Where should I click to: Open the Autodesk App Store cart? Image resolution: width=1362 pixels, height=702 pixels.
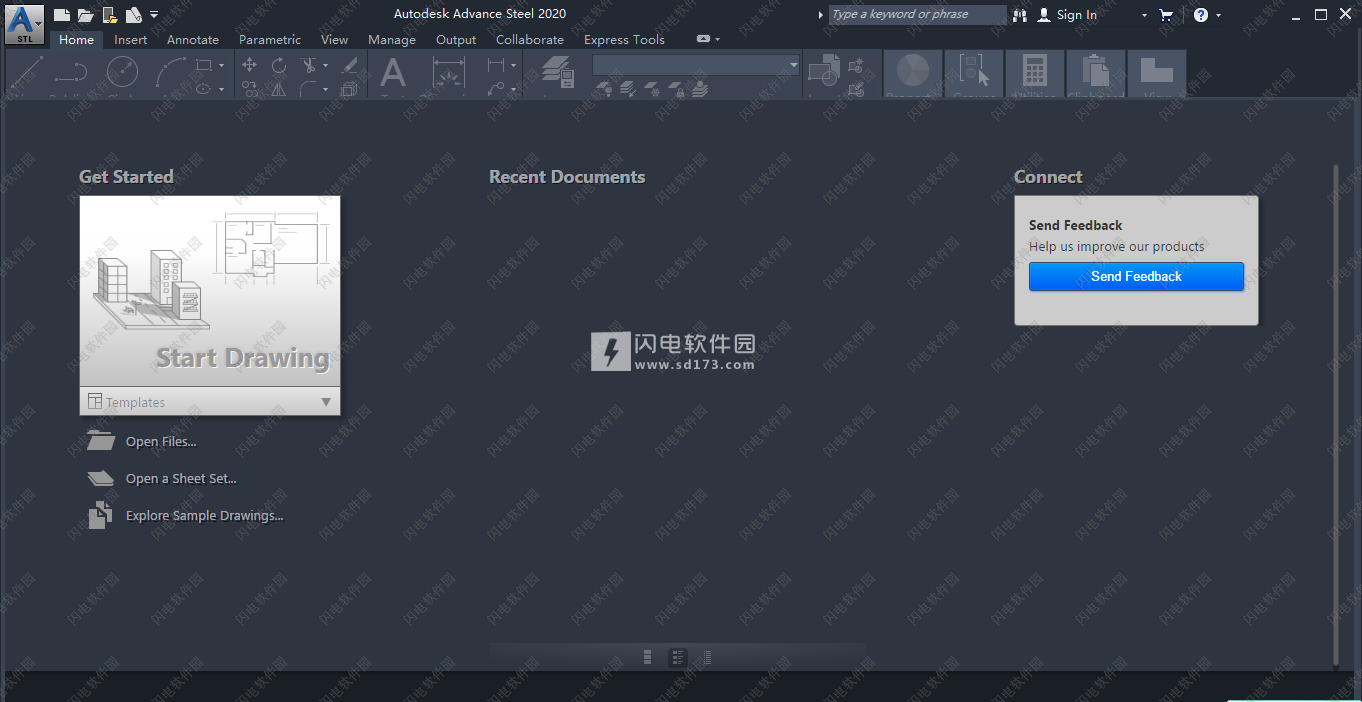coord(1166,15)
